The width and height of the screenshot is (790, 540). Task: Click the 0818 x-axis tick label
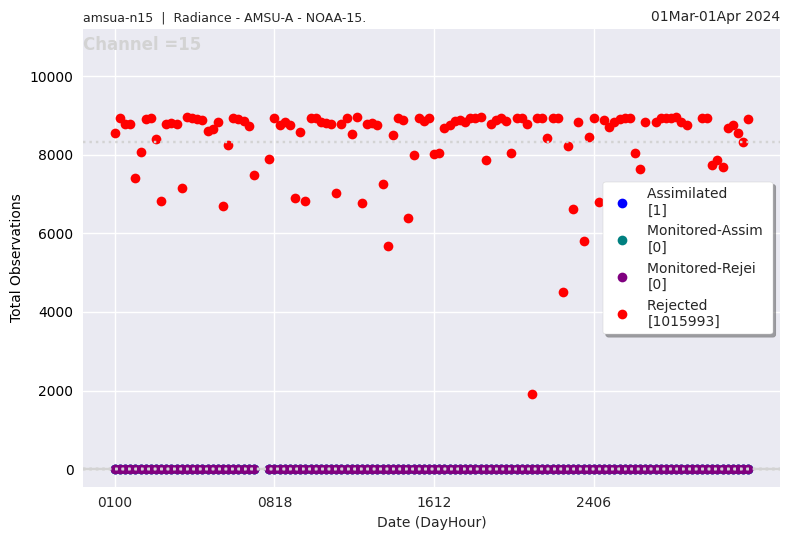pos(275,503)
